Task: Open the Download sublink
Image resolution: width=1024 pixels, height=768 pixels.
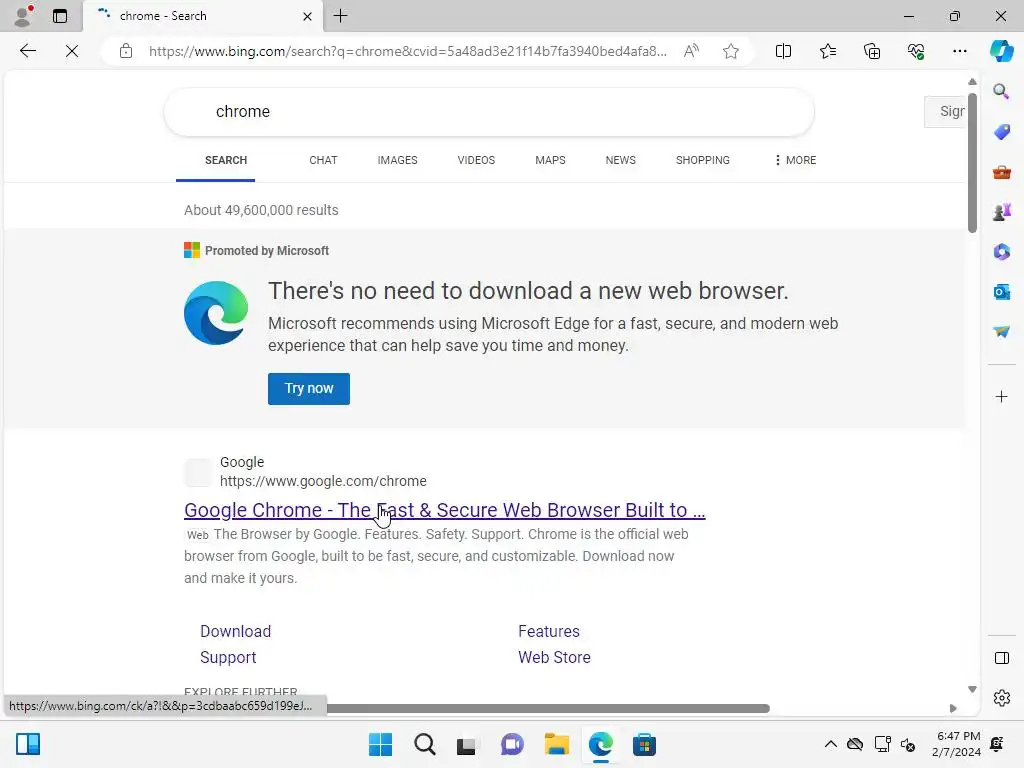Action: pyautogui.click(x=235, y=632)
